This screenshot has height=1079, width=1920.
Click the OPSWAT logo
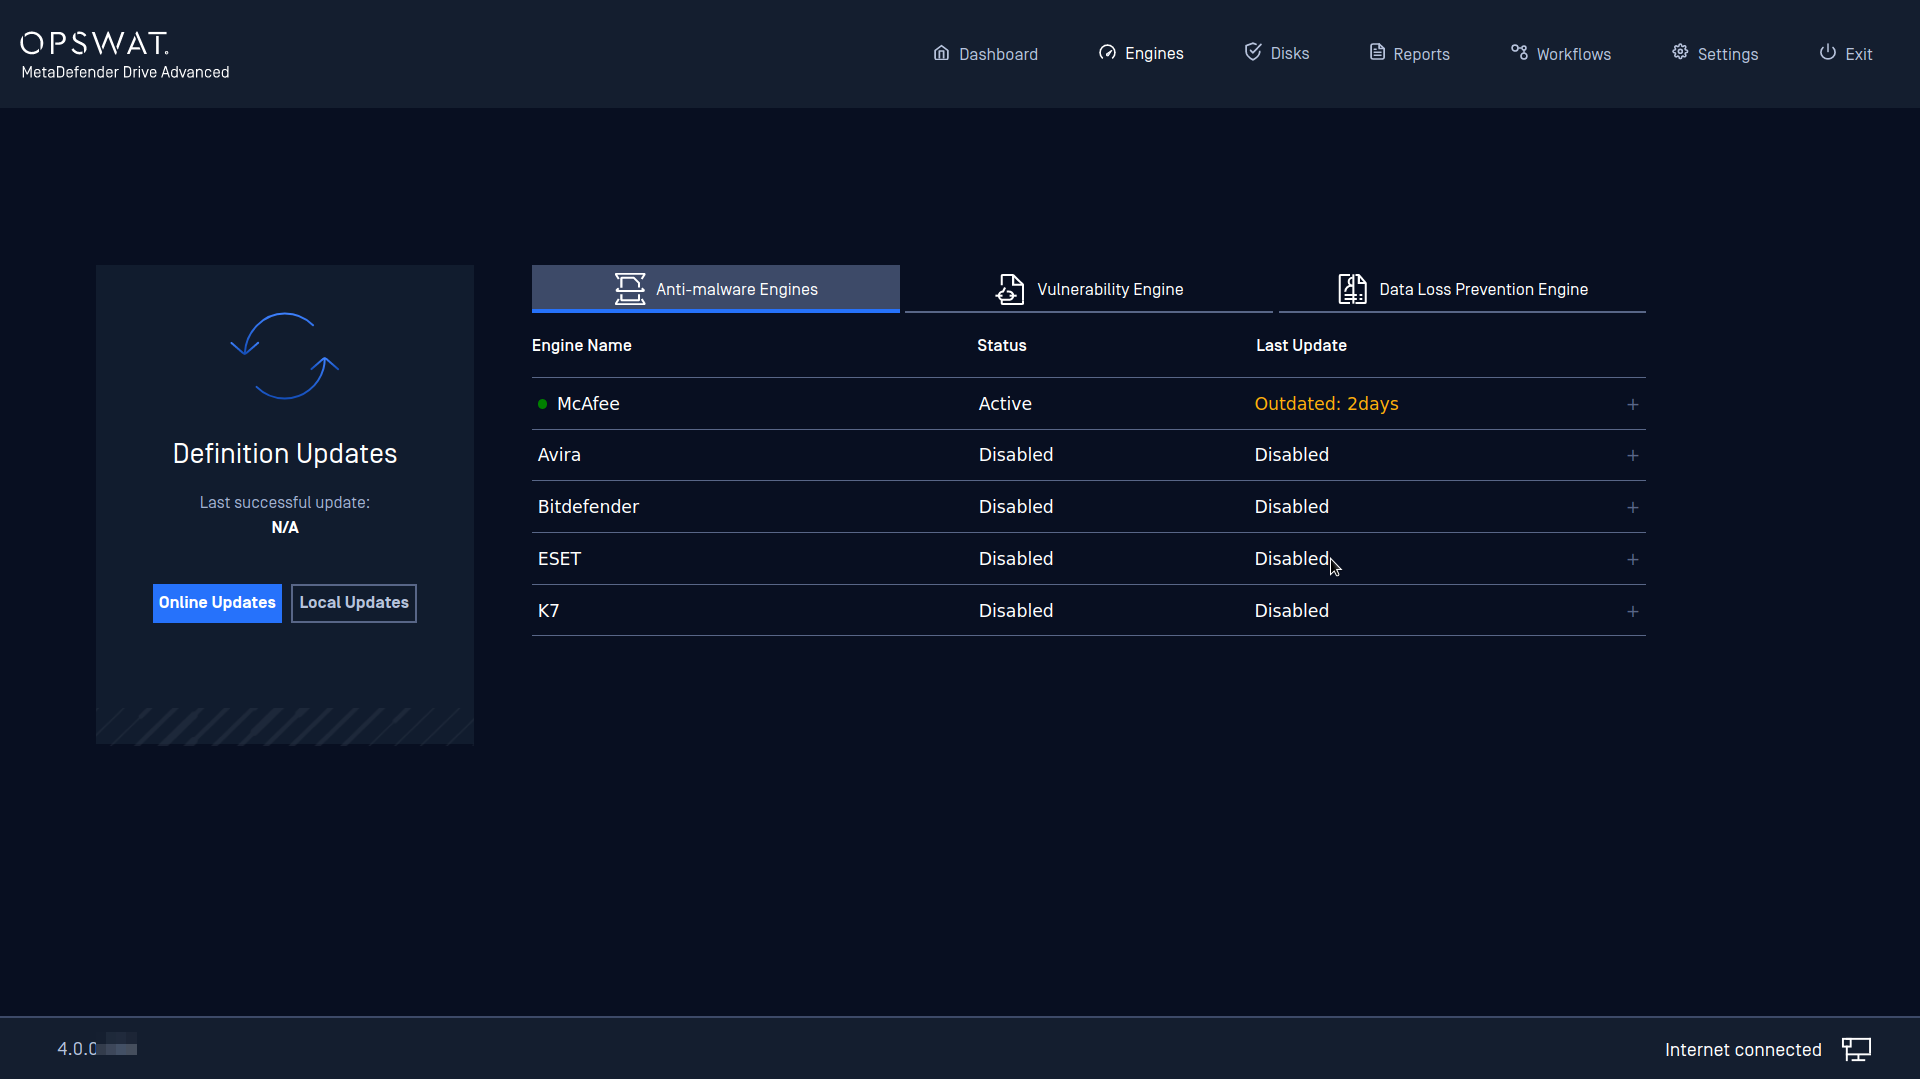pyautogui.click(x=95, y=43)
